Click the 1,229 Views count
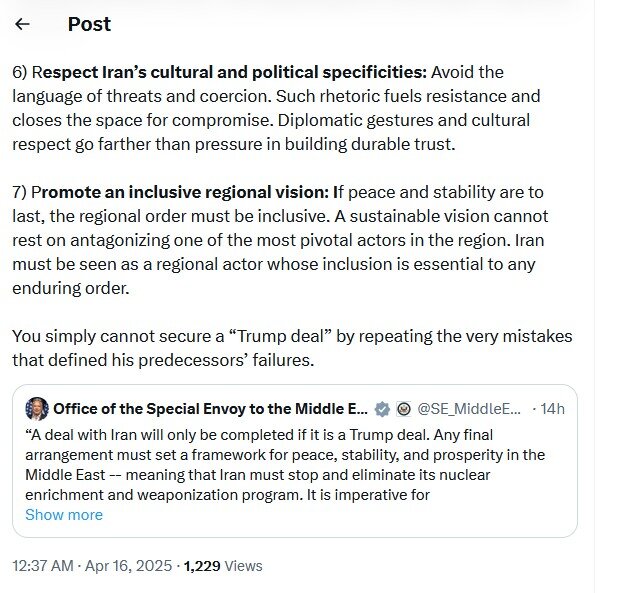 point(223,566)
